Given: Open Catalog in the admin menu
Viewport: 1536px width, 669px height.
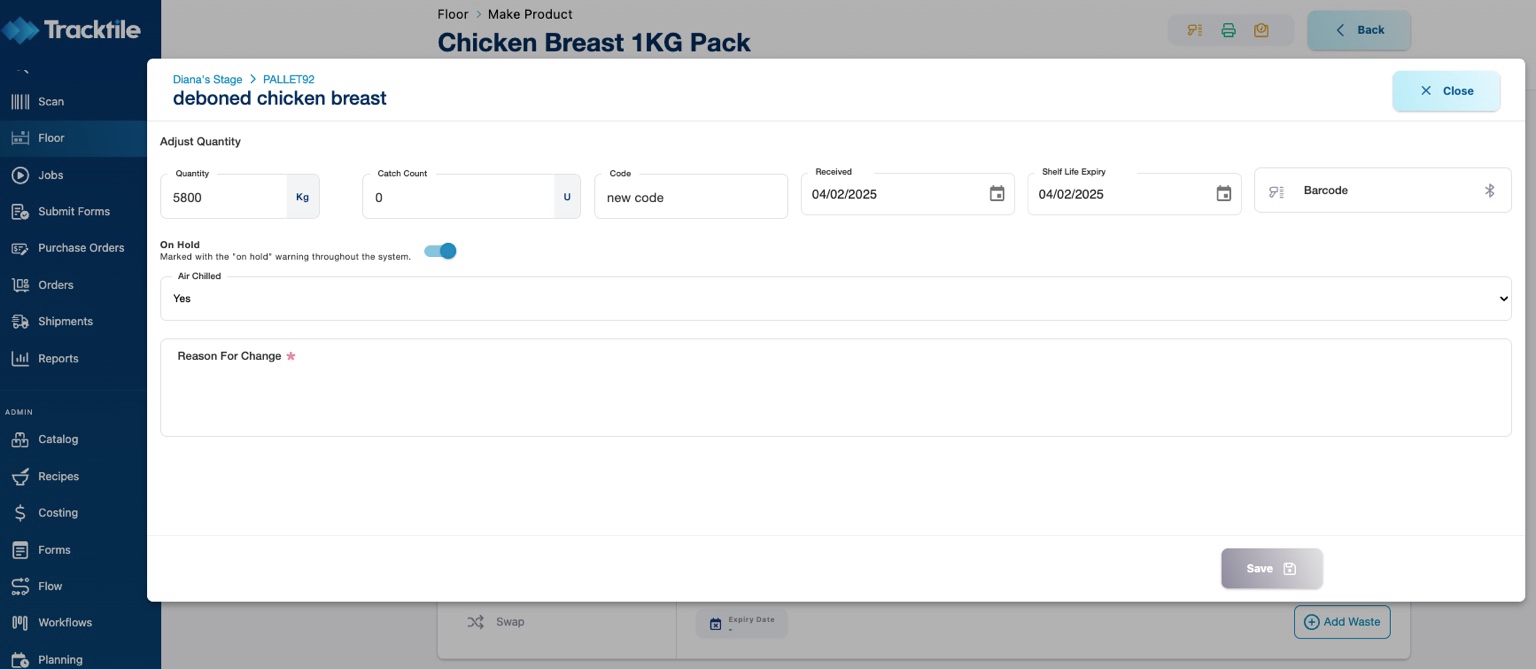Looking at the screenshot, I should [x=57, y=439].
